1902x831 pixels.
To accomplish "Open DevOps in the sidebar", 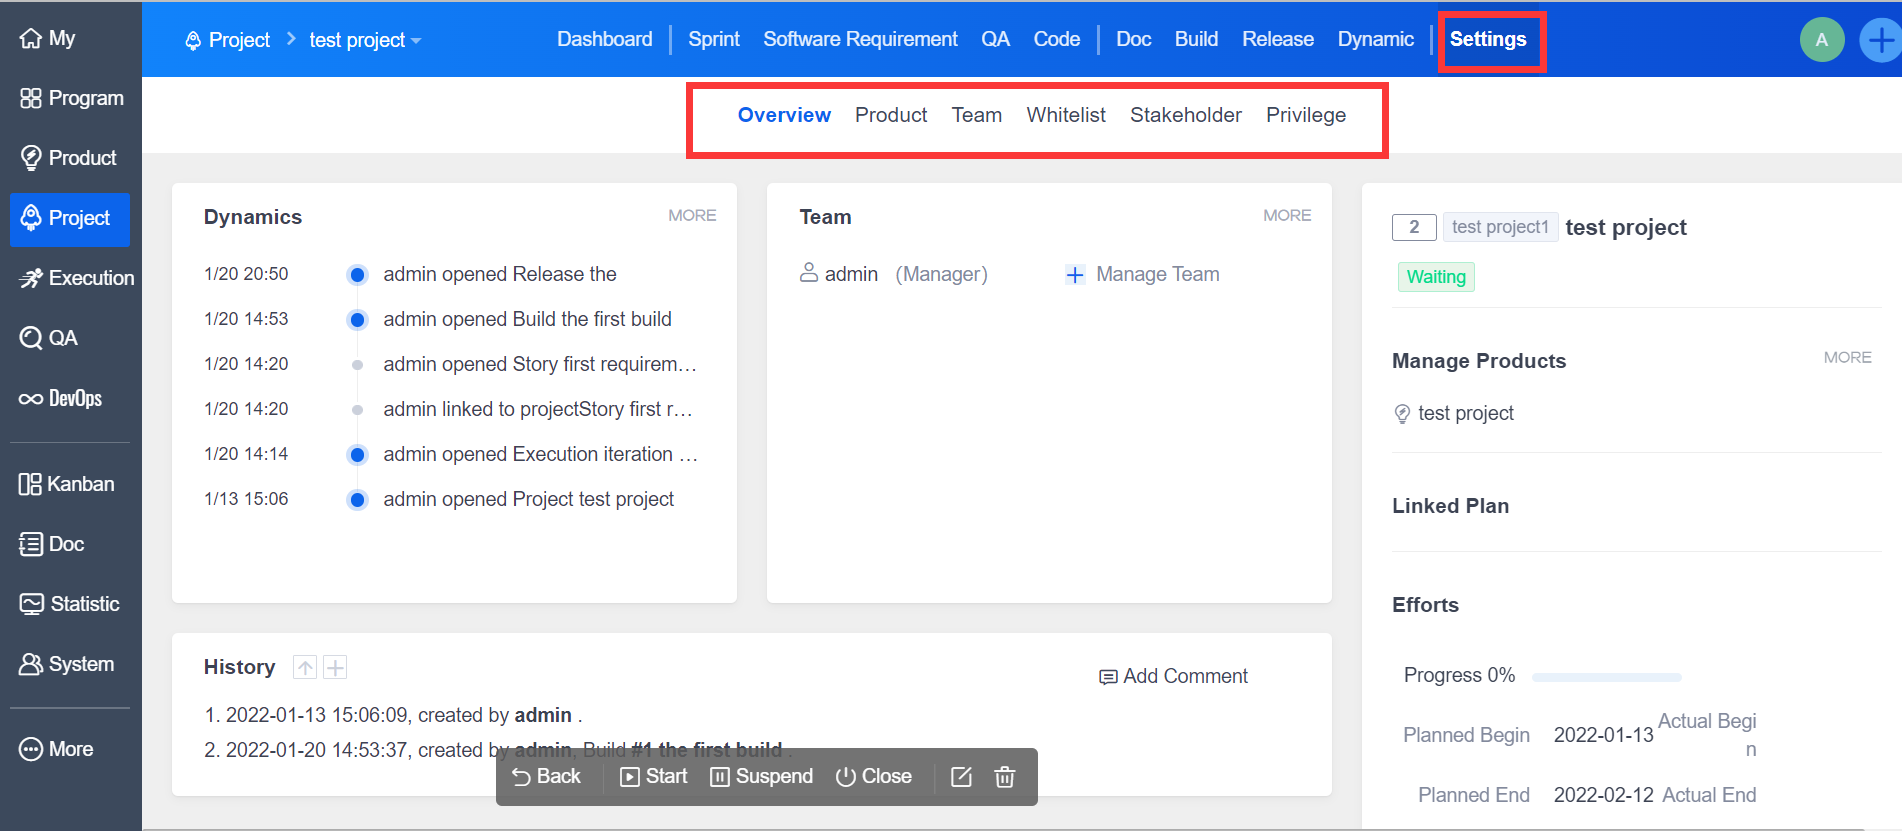I will point(62,398).
